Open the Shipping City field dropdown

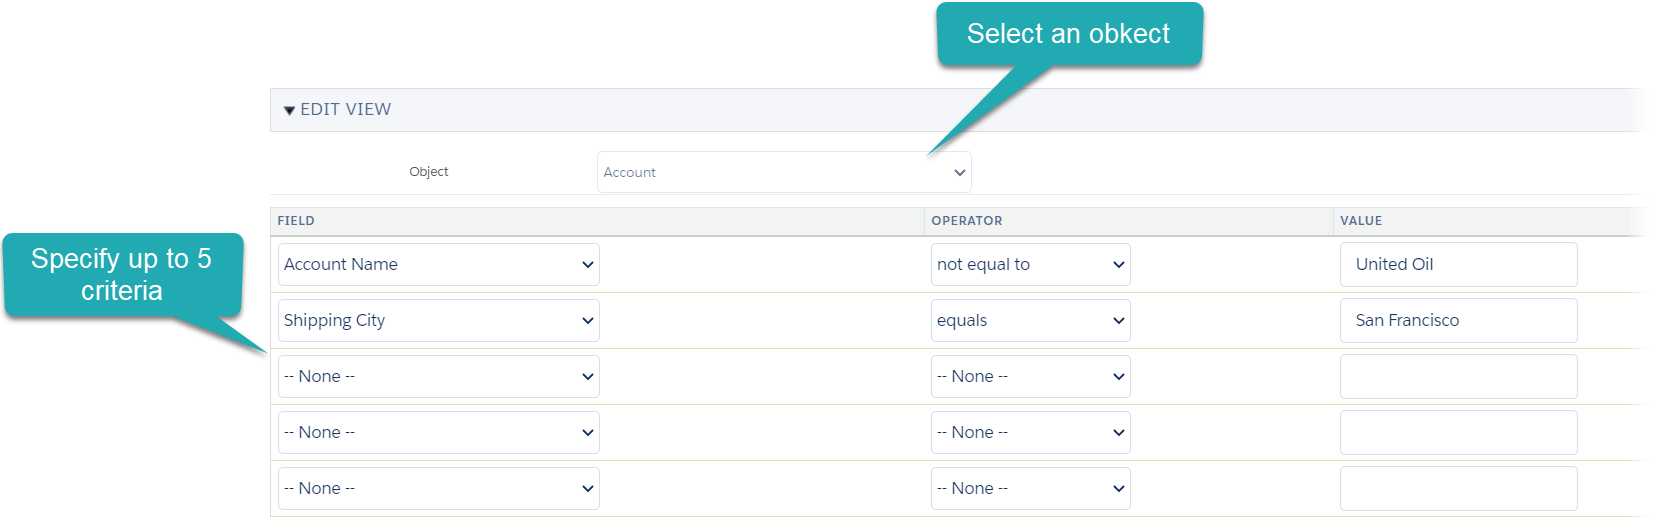point(438,320)
